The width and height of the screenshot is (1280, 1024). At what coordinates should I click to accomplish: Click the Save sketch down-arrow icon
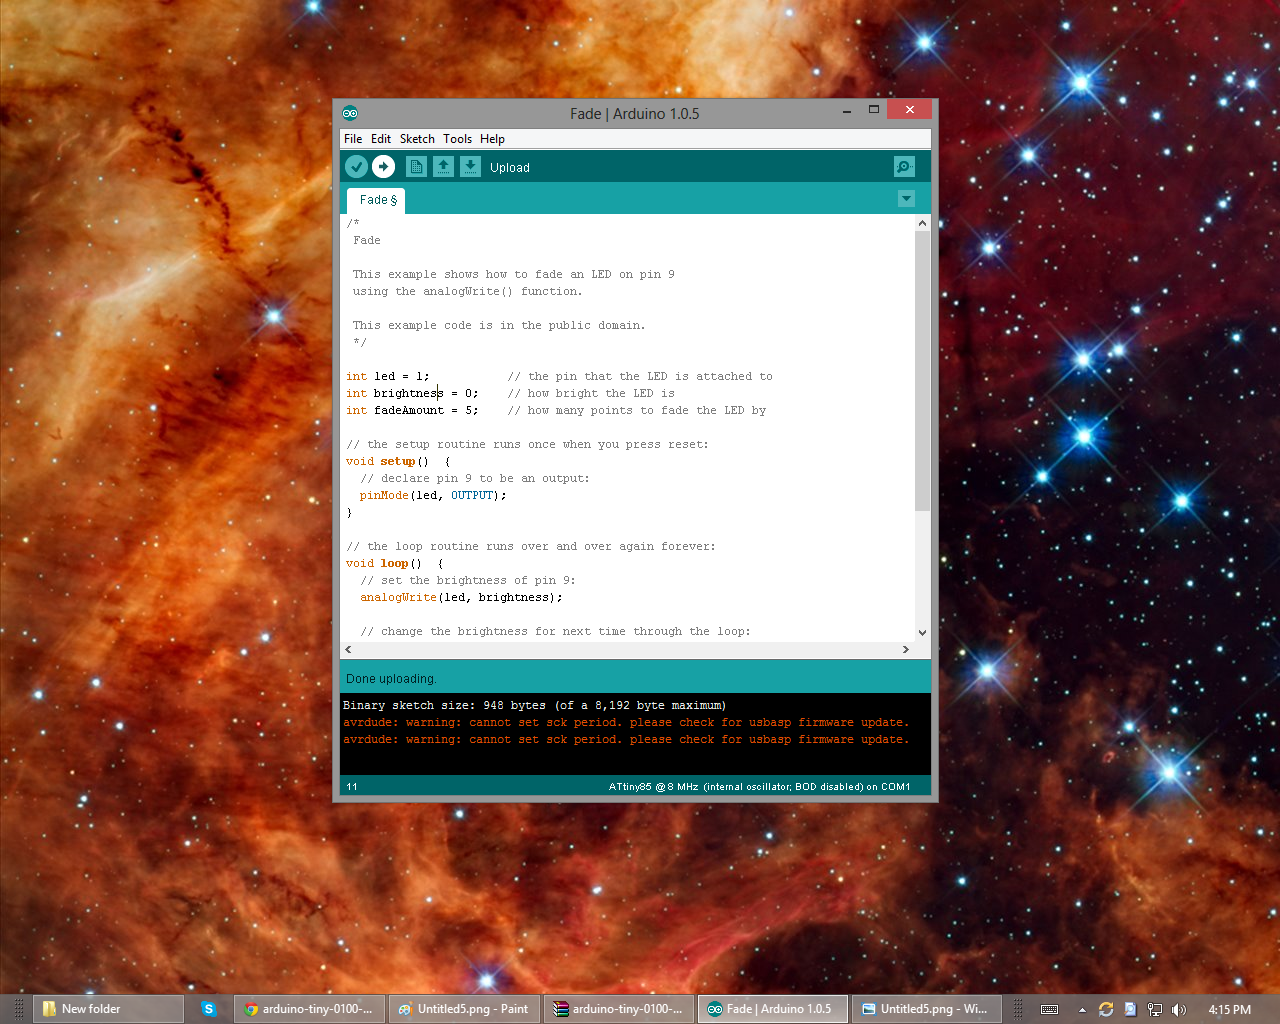(470, 167)
